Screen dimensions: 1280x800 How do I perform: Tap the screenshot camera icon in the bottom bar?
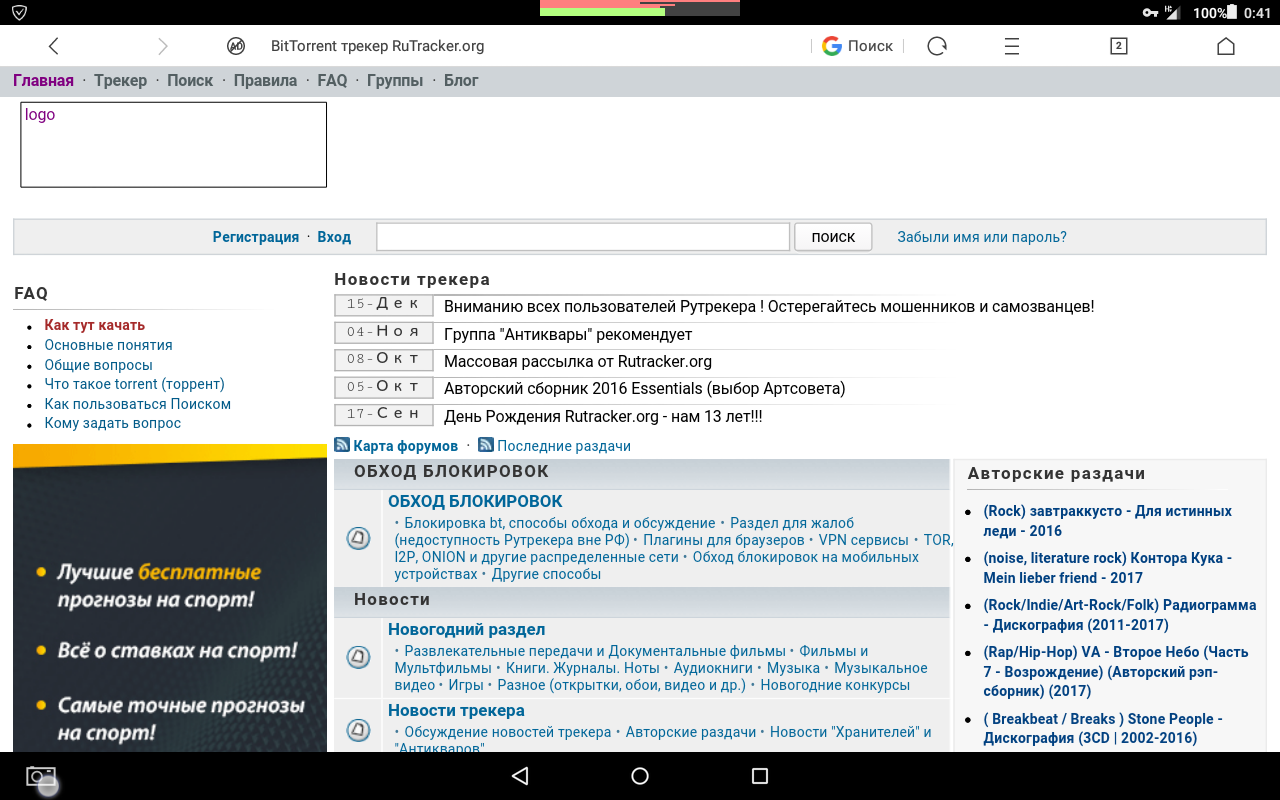[x=41, y=777]
